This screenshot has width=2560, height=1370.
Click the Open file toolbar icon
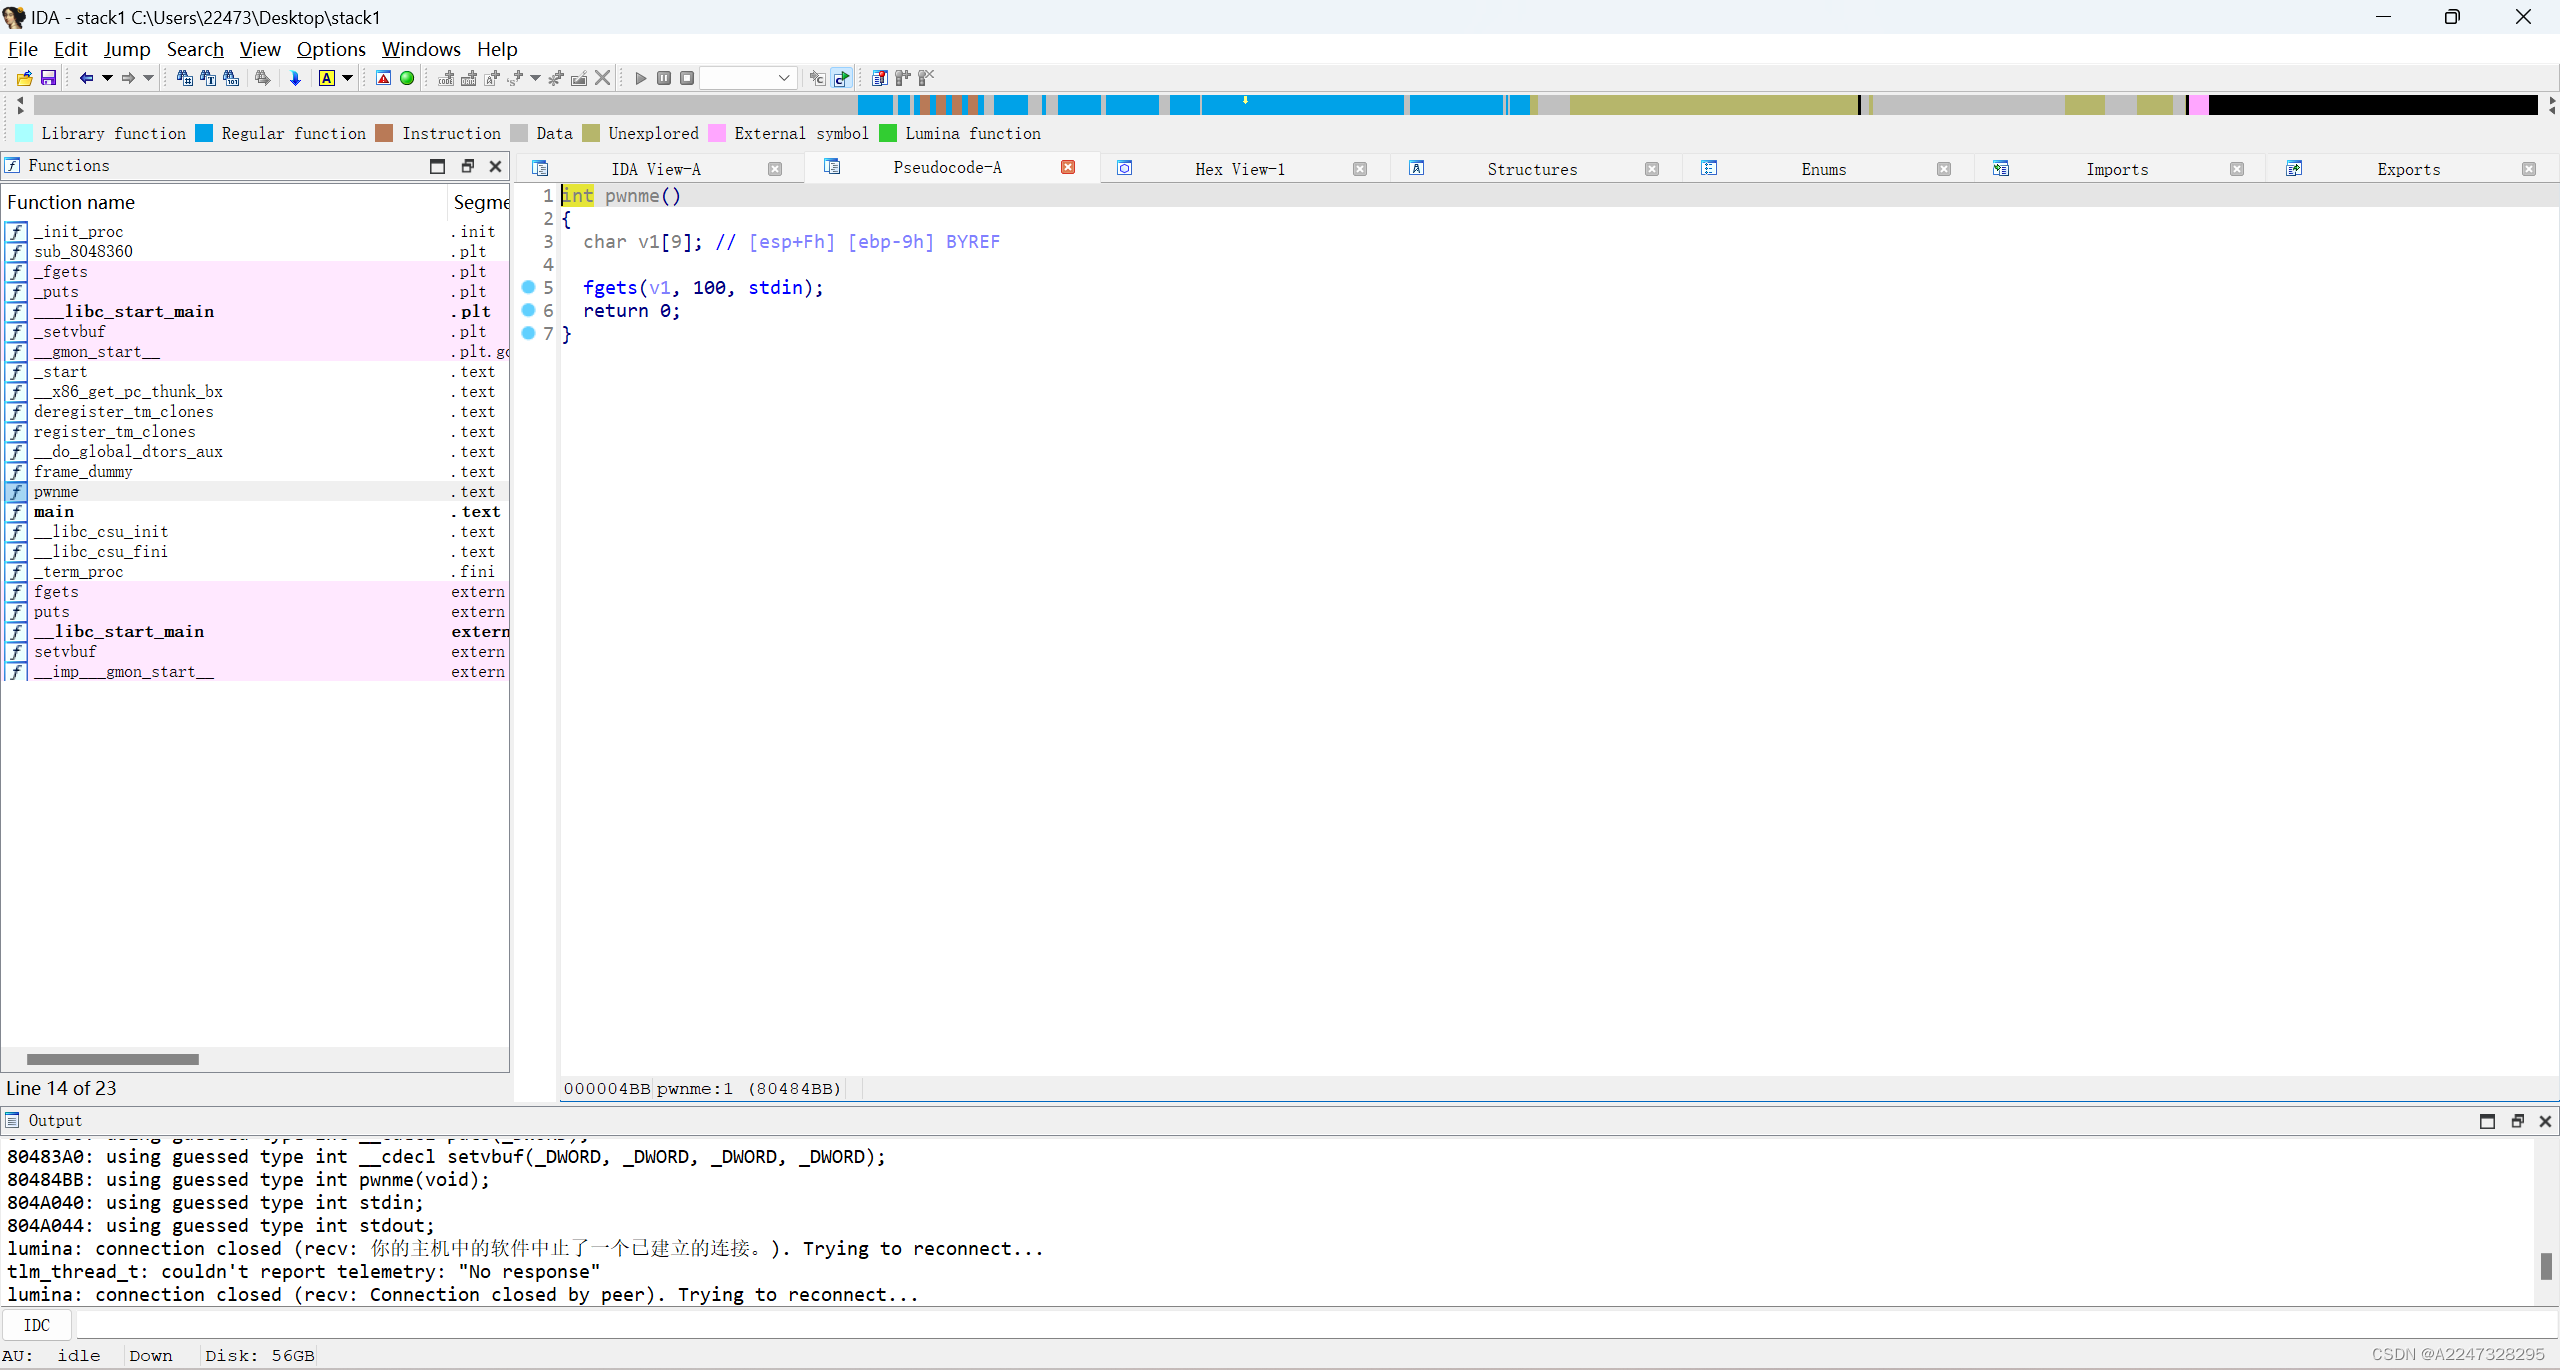pyautogui.click(x=24, y=78)
